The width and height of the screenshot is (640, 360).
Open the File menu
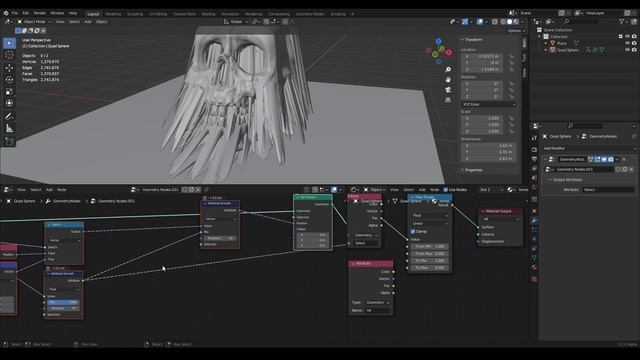click(x=15, y=13)
